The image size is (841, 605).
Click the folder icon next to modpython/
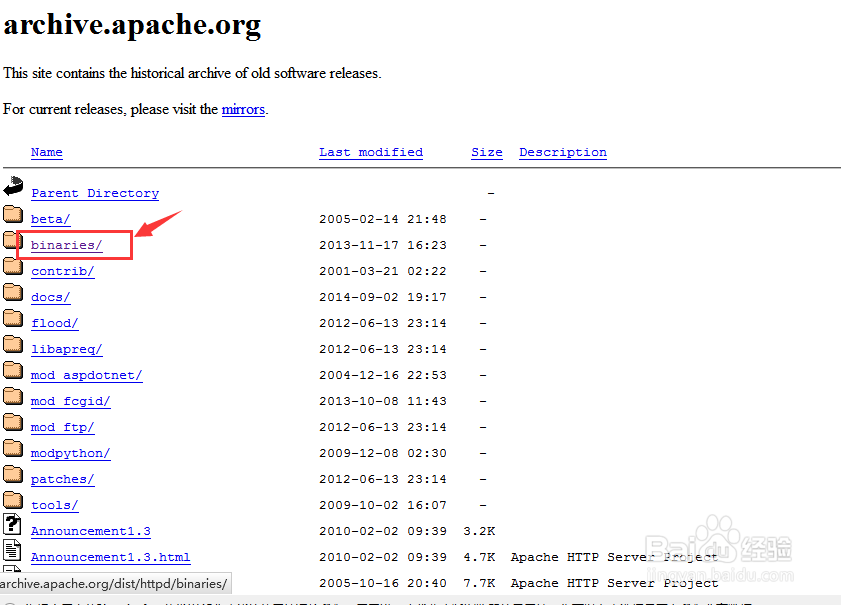click(13, 448)
